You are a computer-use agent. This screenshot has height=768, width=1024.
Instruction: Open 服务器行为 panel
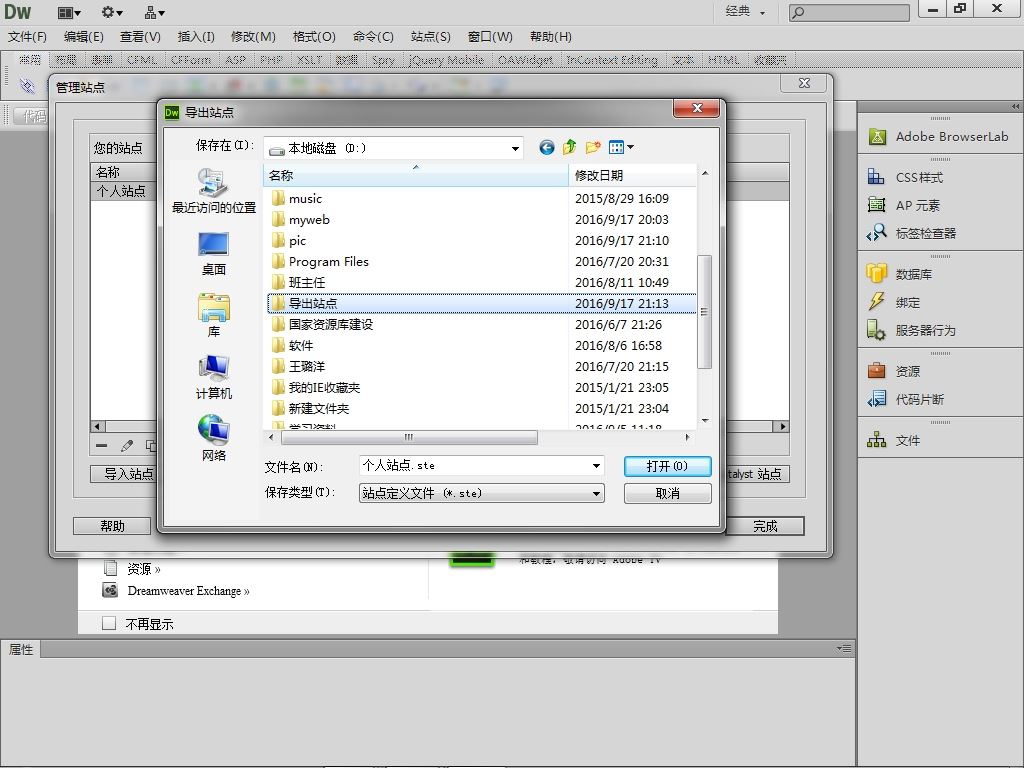(912, 330)
